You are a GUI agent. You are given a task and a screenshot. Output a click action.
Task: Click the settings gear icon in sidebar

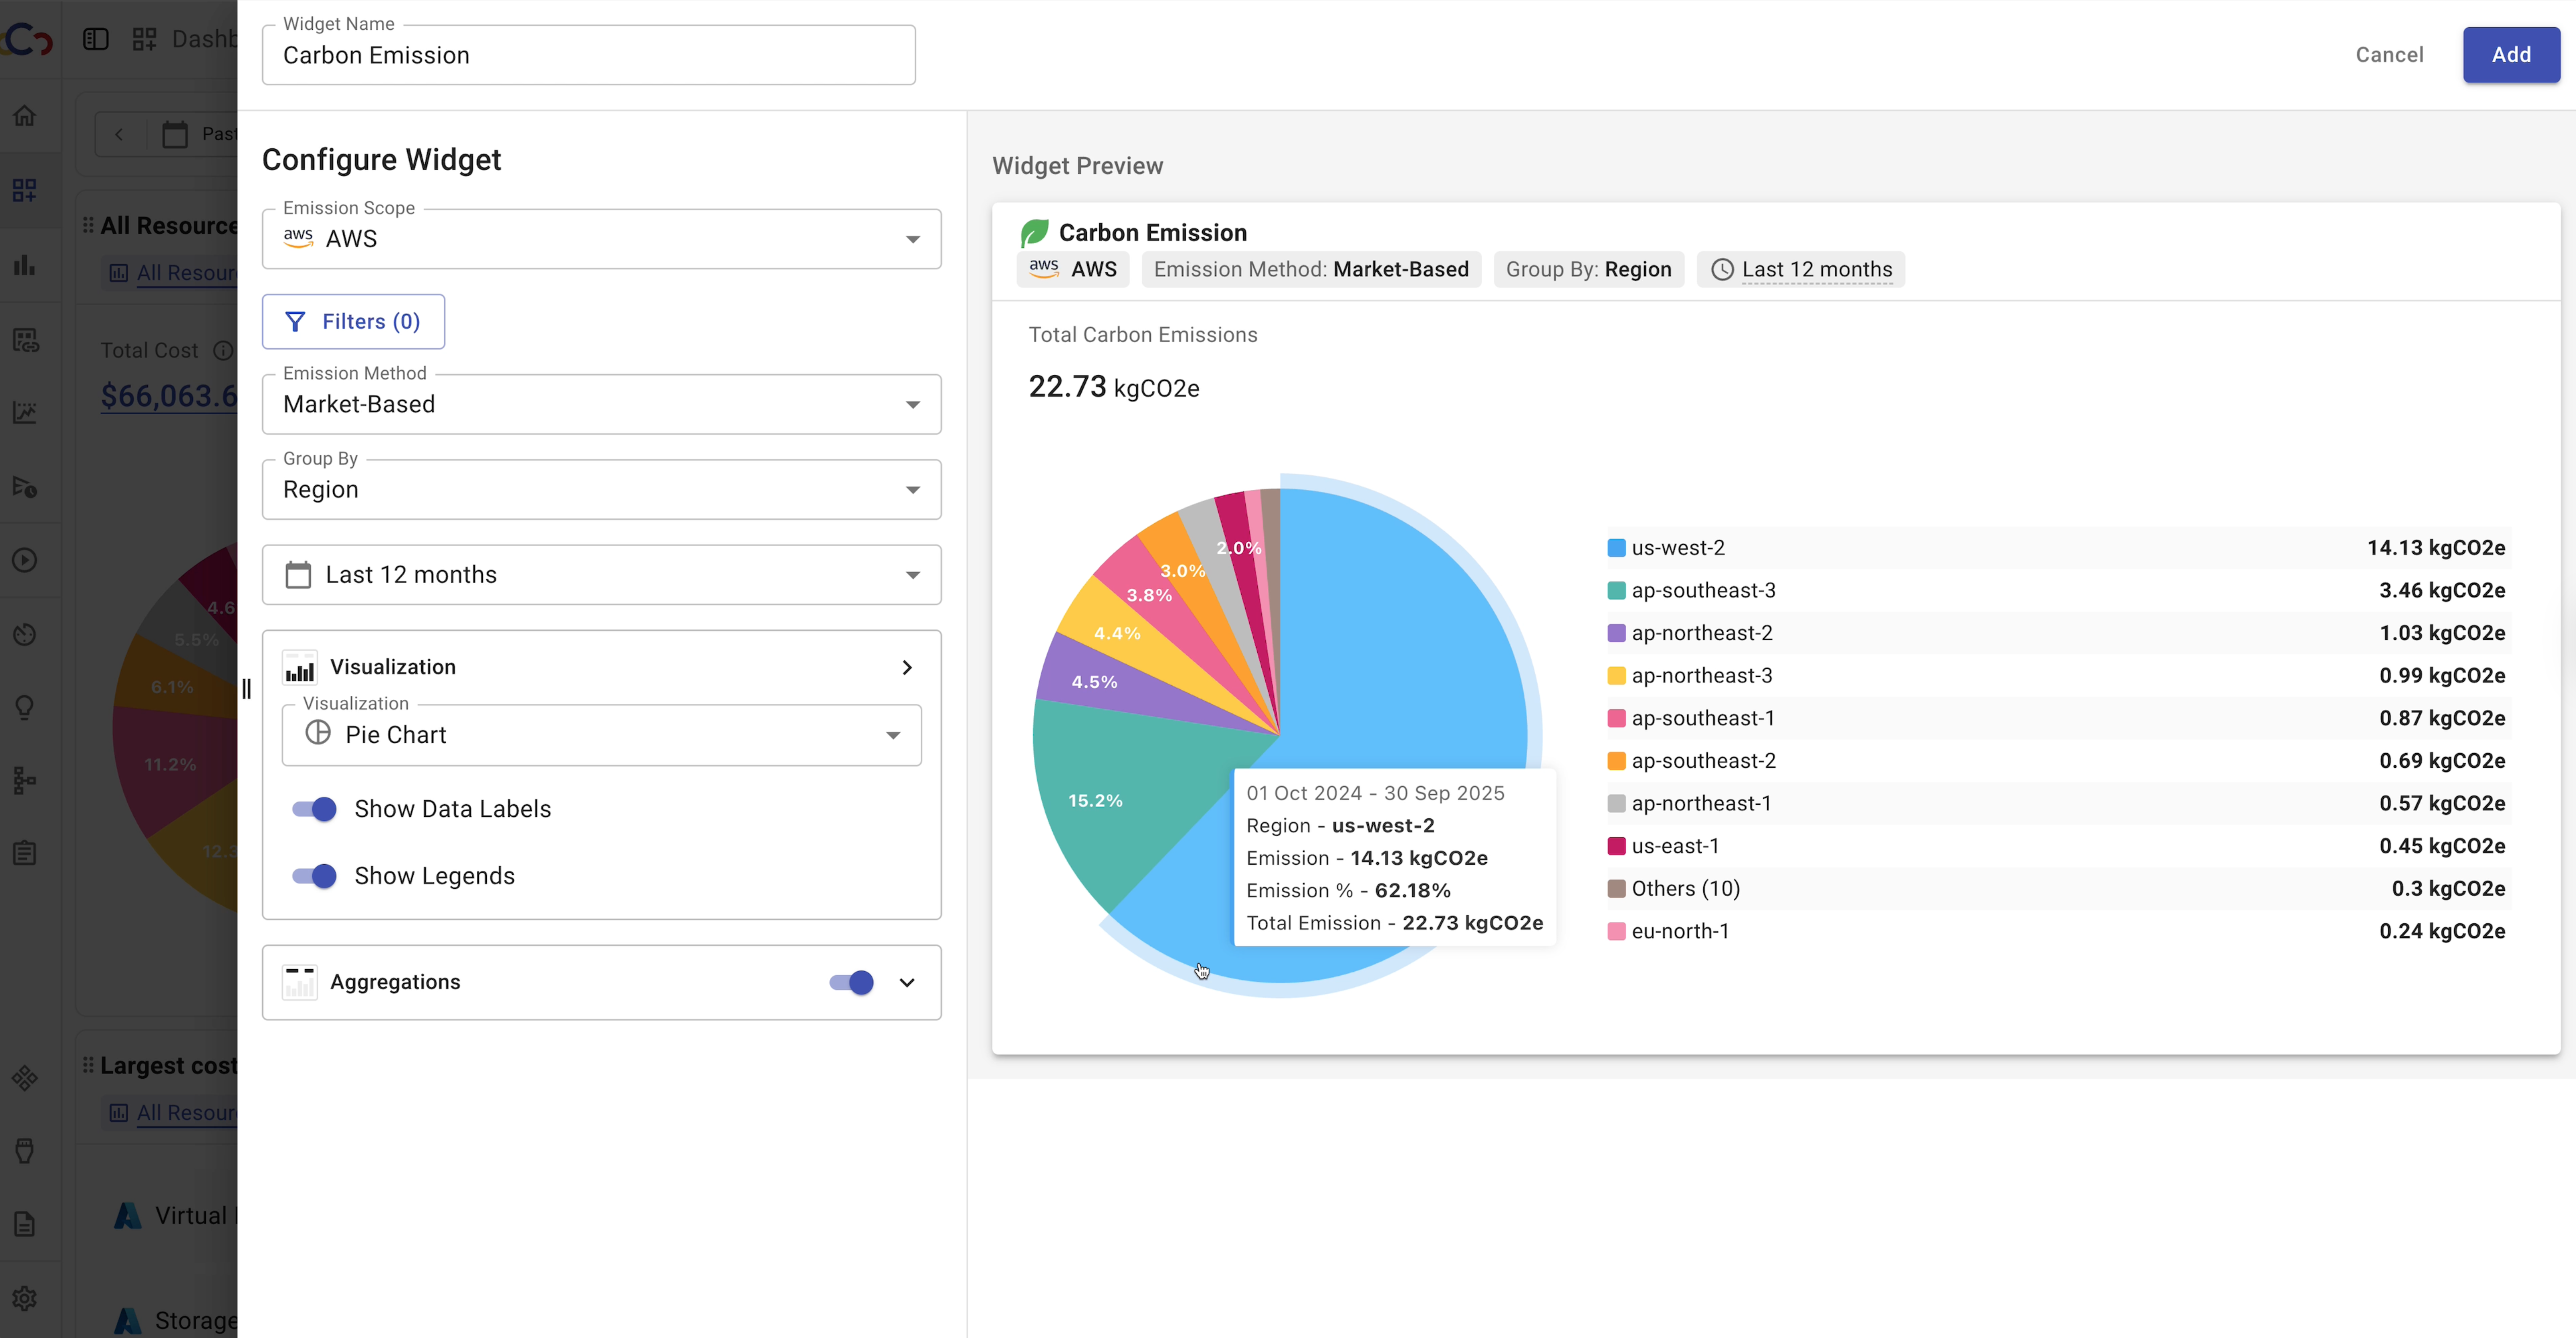[x=25, y=1298]
